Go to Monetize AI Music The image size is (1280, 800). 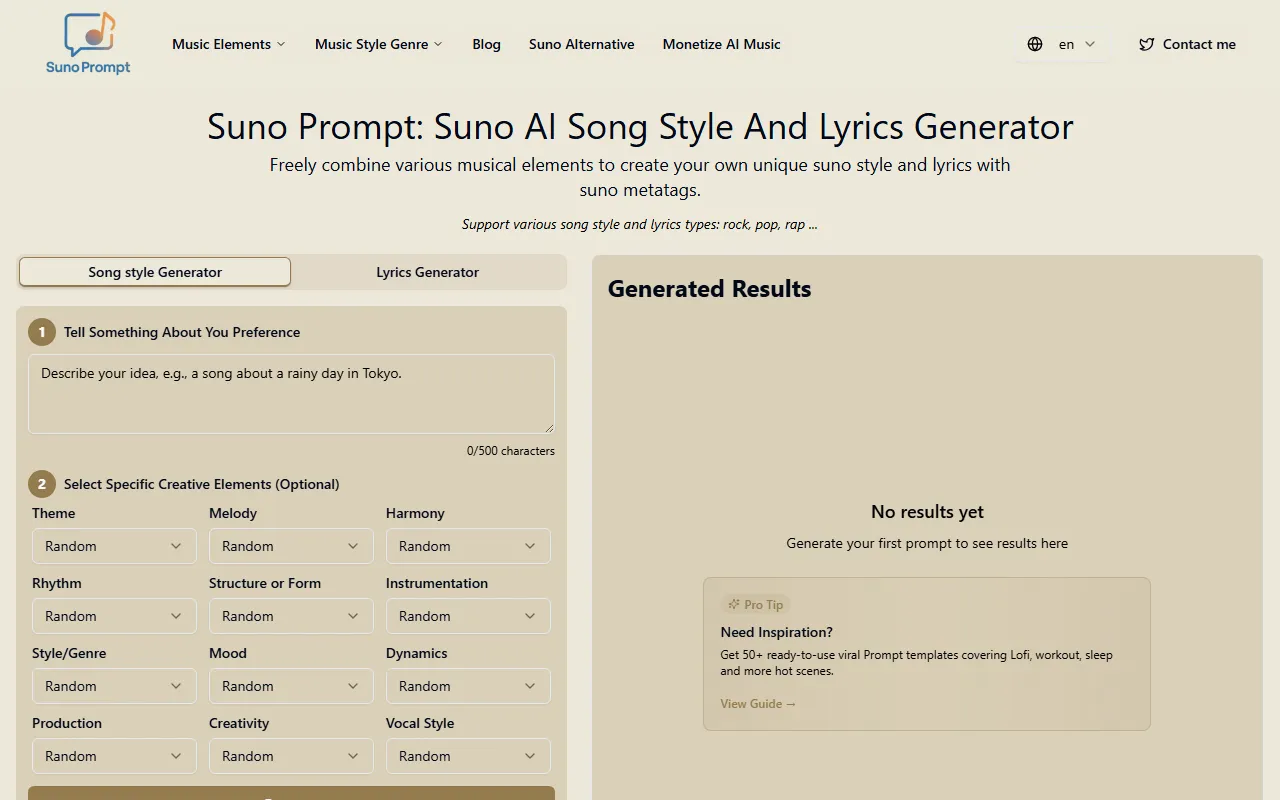tap(721, 44)
